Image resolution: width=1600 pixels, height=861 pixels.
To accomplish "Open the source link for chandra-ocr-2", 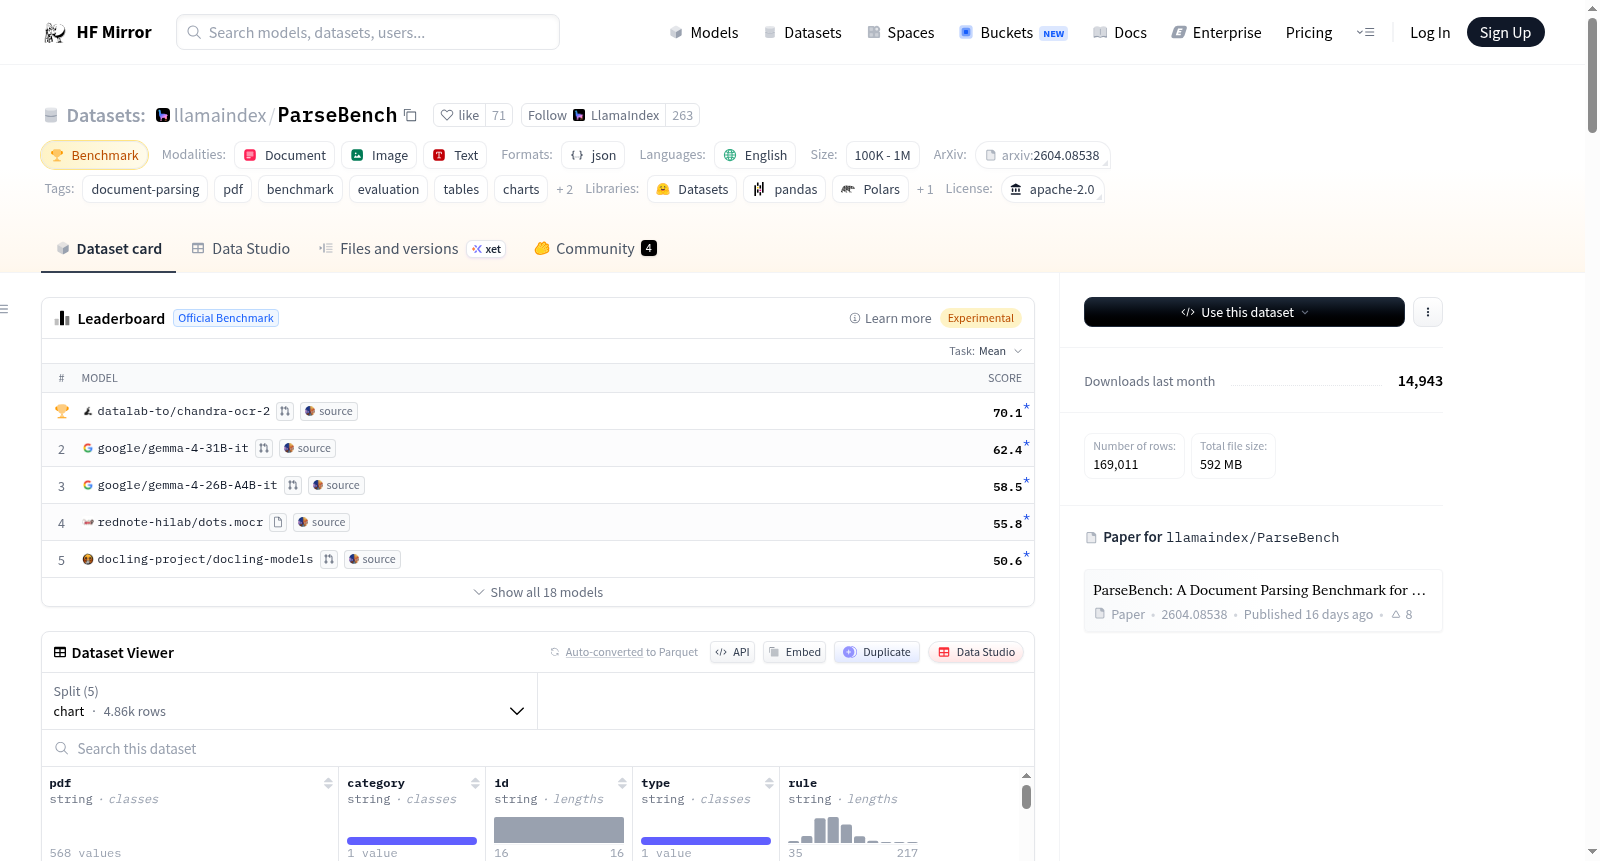I will pos(329,411).
